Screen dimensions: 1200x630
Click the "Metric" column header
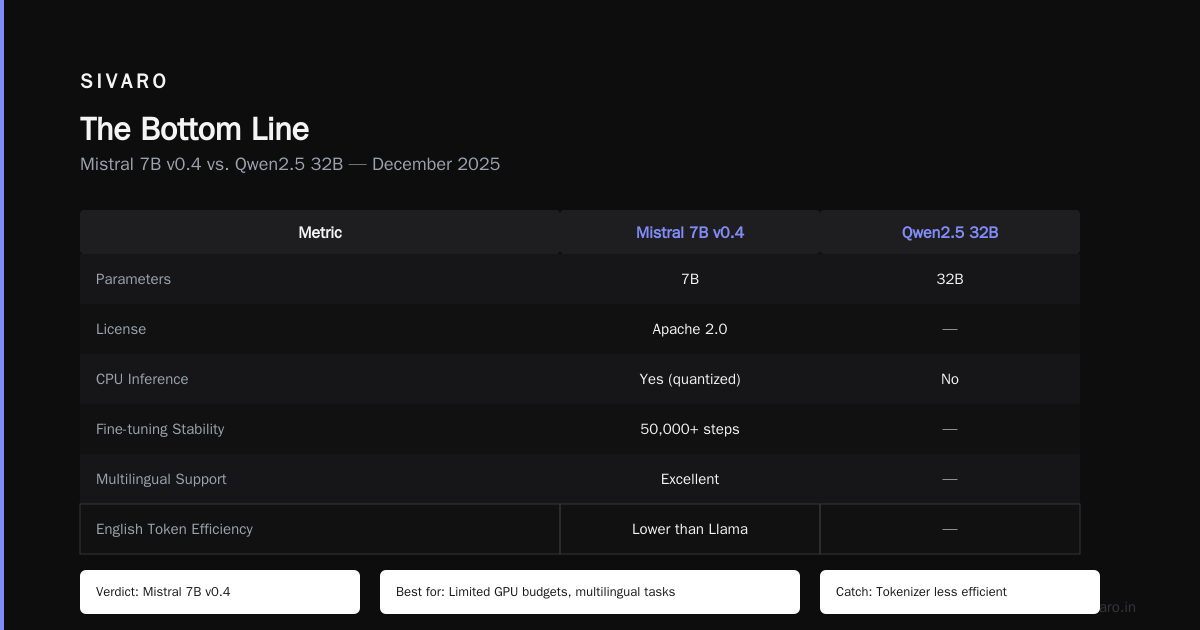(x=320, y=232)
